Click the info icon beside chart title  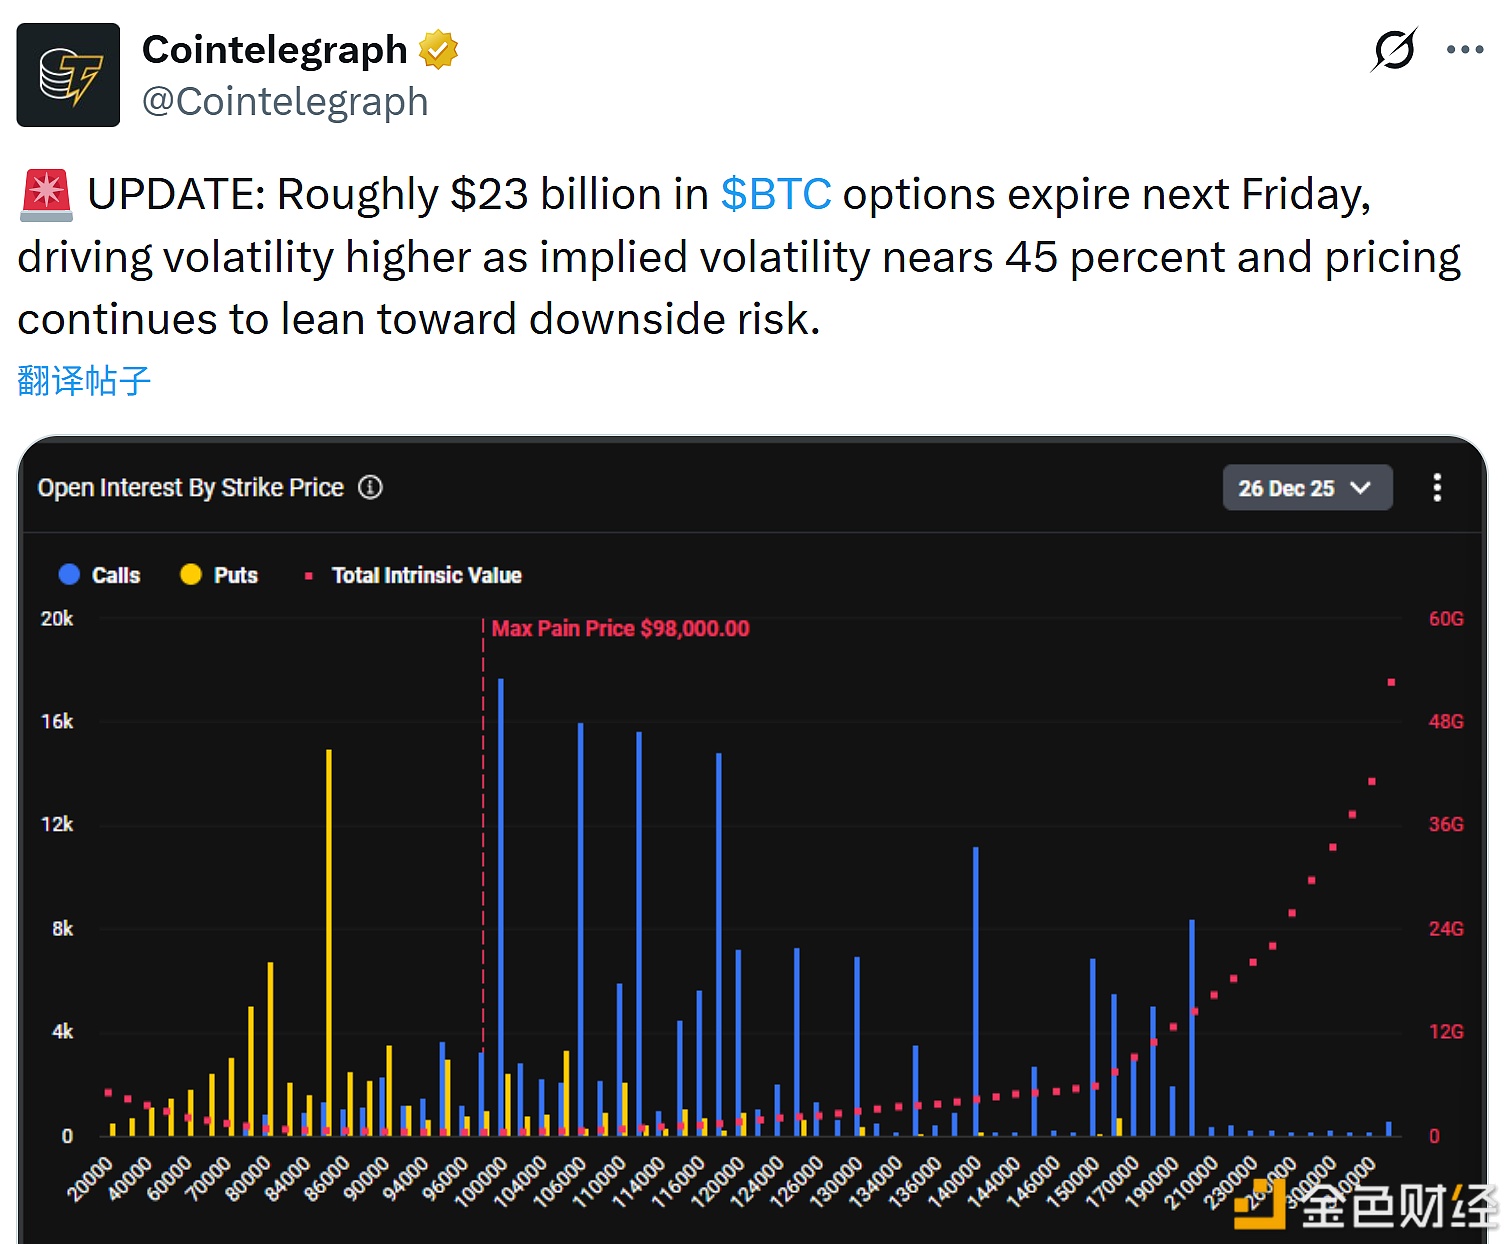click(x=371, y=487)
